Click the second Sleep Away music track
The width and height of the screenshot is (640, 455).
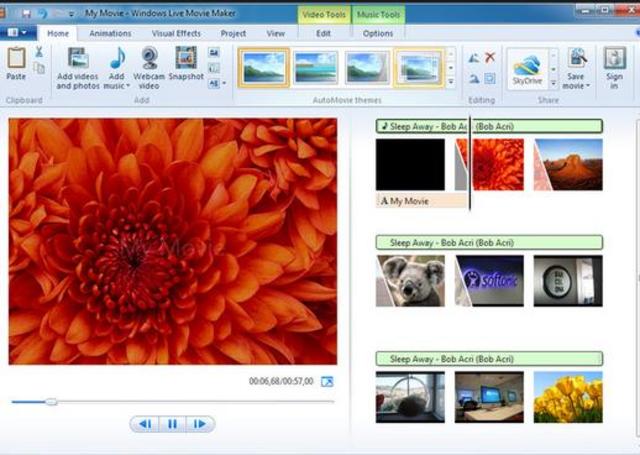(489, 243)
